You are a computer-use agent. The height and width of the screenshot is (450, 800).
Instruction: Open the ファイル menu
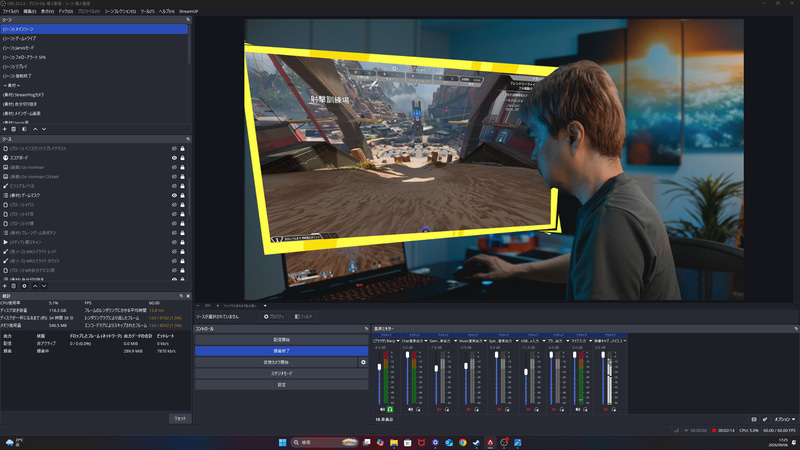click(x=11, y=11)
